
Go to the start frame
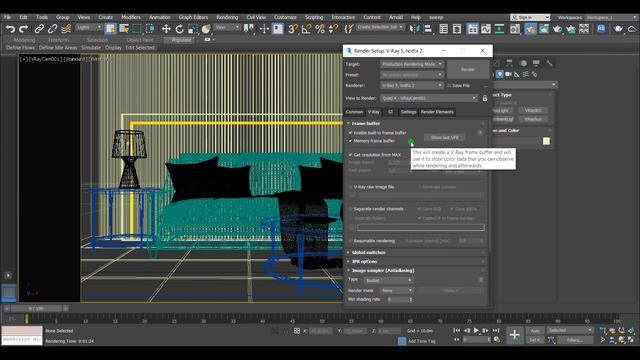(457, 330)
